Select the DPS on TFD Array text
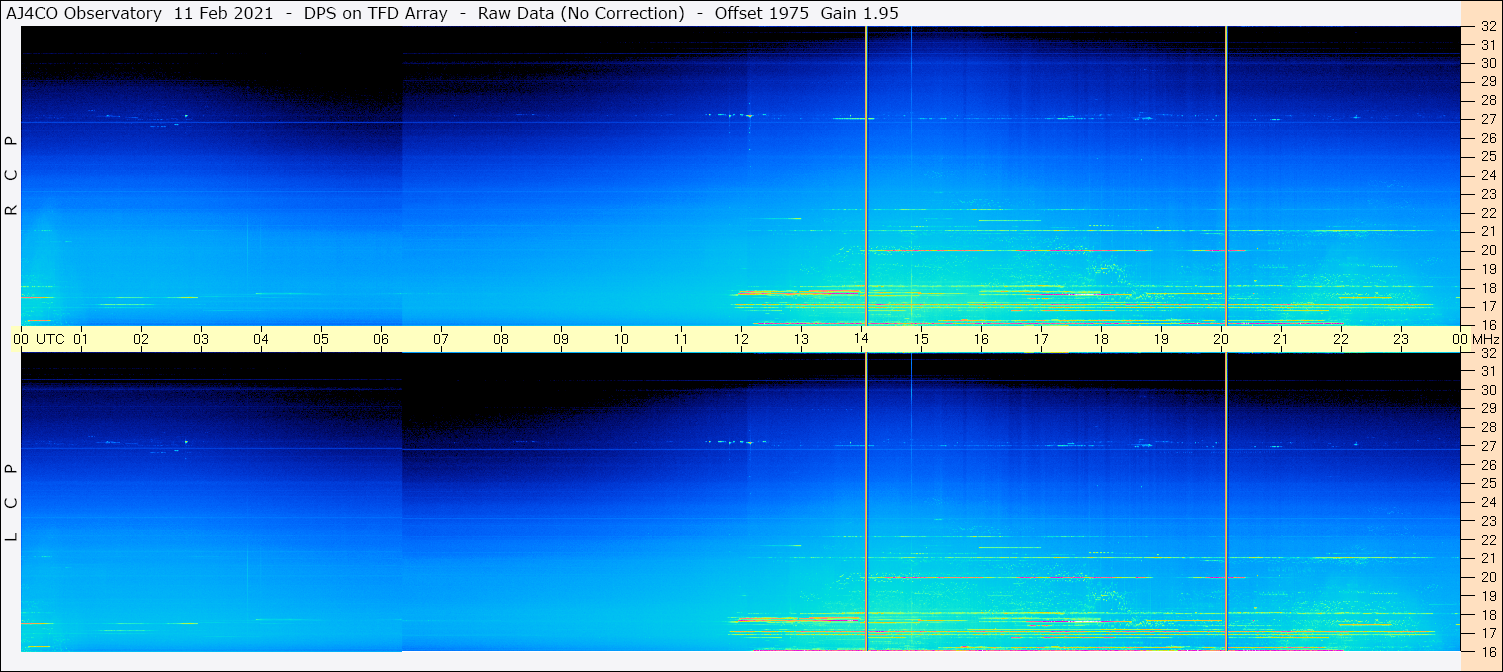This screenshot has height=672, width=1503. (376, 13)
